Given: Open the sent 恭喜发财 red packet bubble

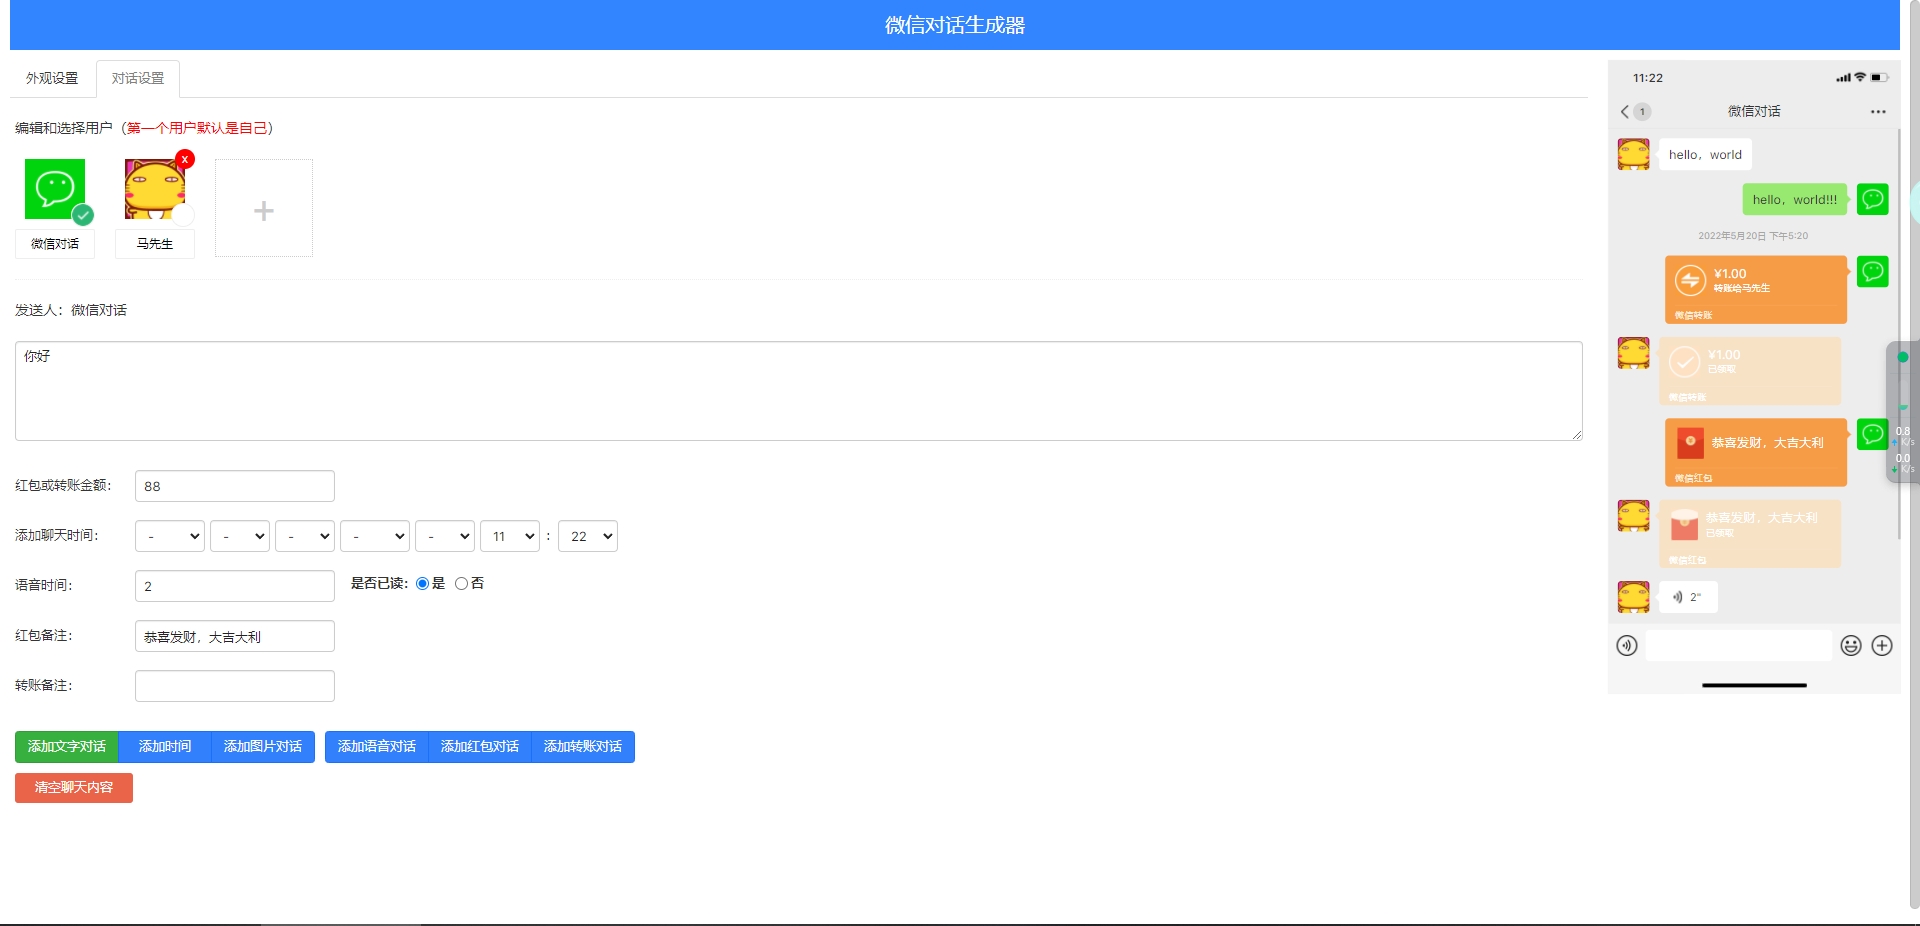Looking at the screenshot, I should pos(1756,453).
